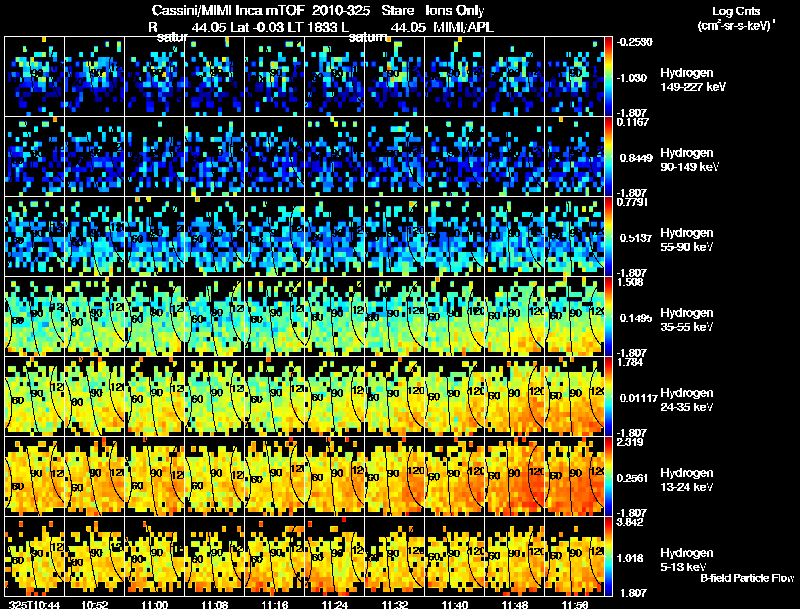Click the 325T10:44 start time label
The image size is (800, 609).
[x=35, y=604]
